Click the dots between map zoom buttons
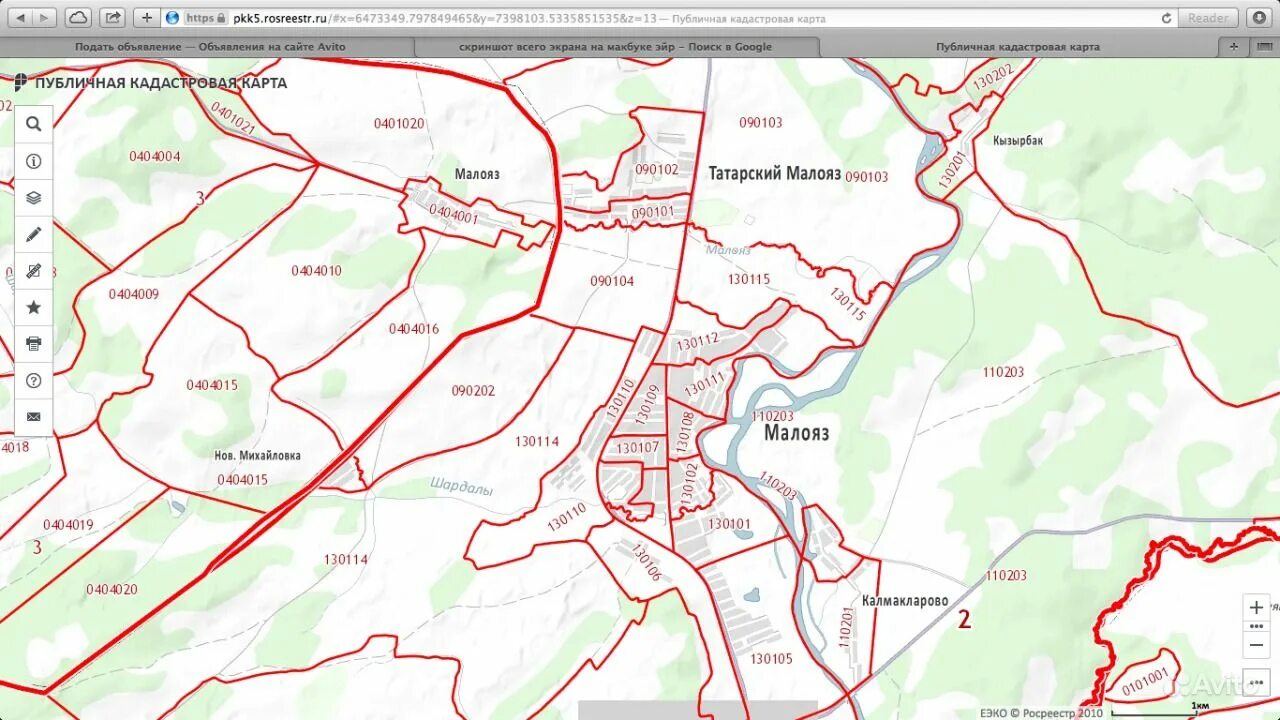The height and width of the screenshot is (720, 1280). tap(1256, 626)
